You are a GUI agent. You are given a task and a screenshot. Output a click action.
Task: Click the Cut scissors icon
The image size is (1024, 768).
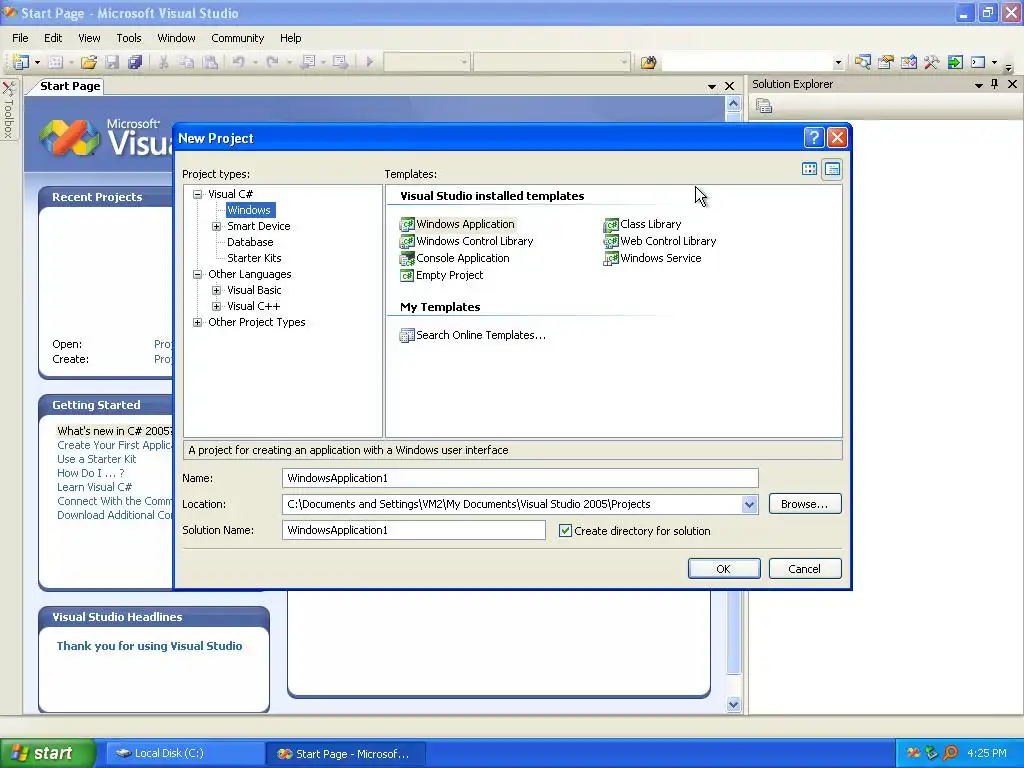164,62
